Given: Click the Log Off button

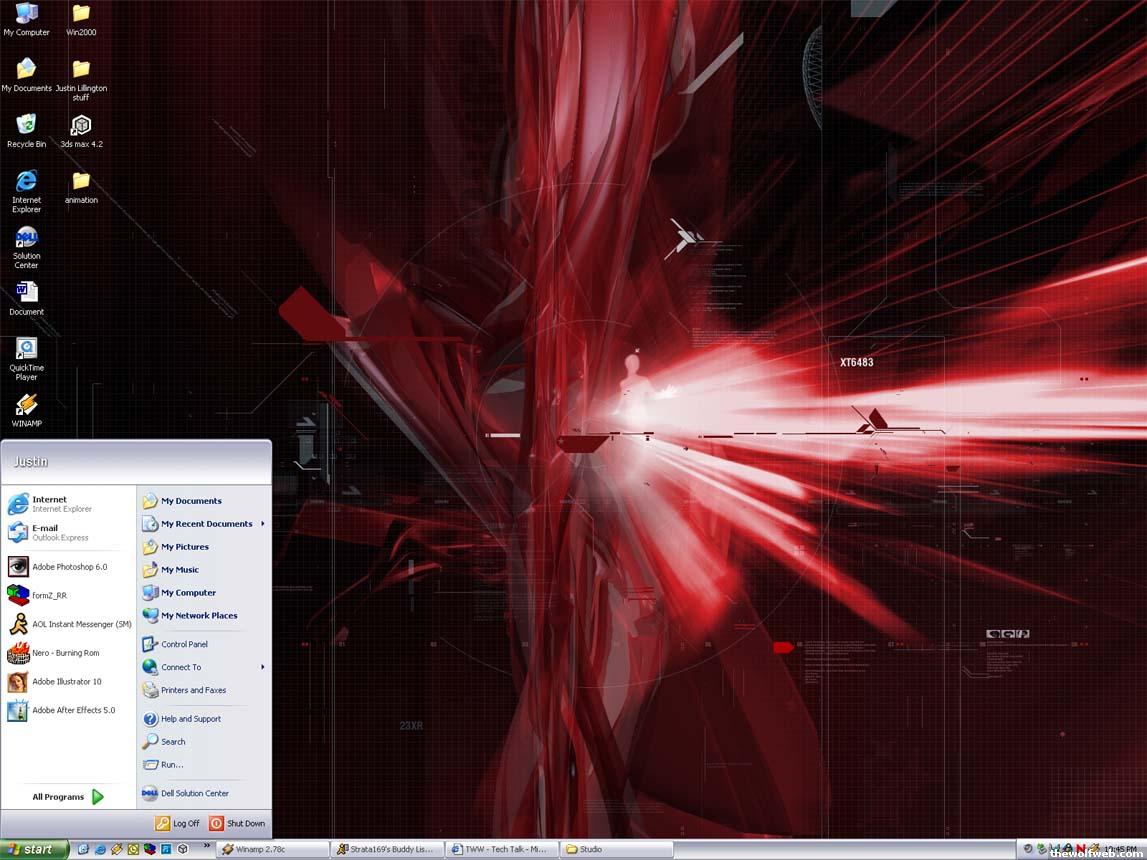Looking at the screenshot, I should (177, 823).
